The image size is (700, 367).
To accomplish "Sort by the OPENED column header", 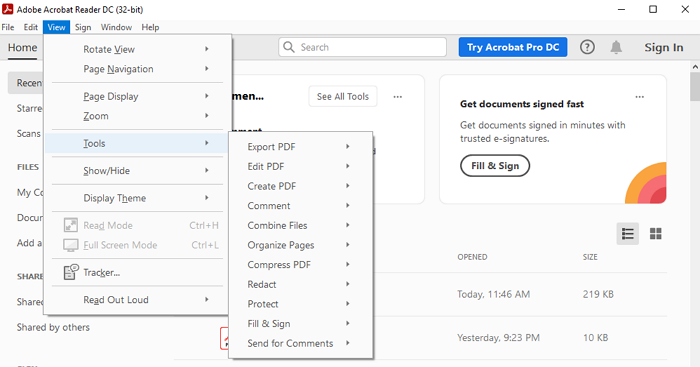I will tap(472, 257).
